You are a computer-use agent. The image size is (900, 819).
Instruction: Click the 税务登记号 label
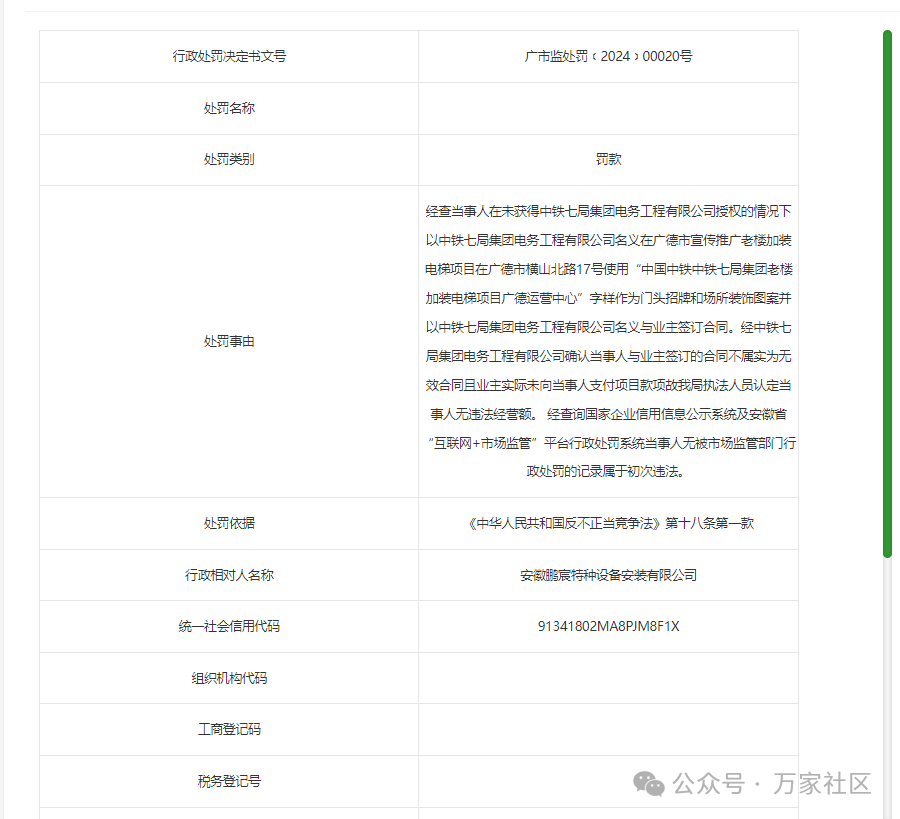(x=229, y=781)
